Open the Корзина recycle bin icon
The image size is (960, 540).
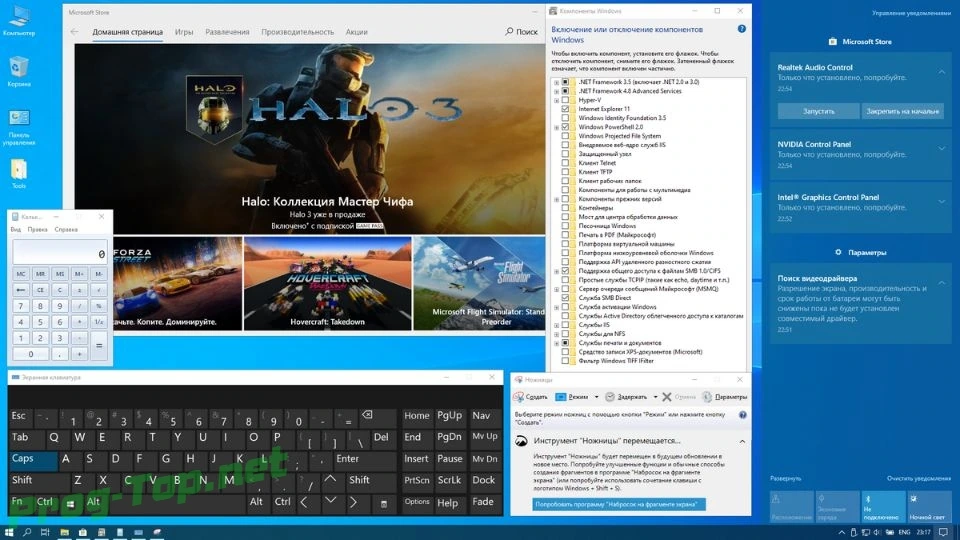(19, 71)
